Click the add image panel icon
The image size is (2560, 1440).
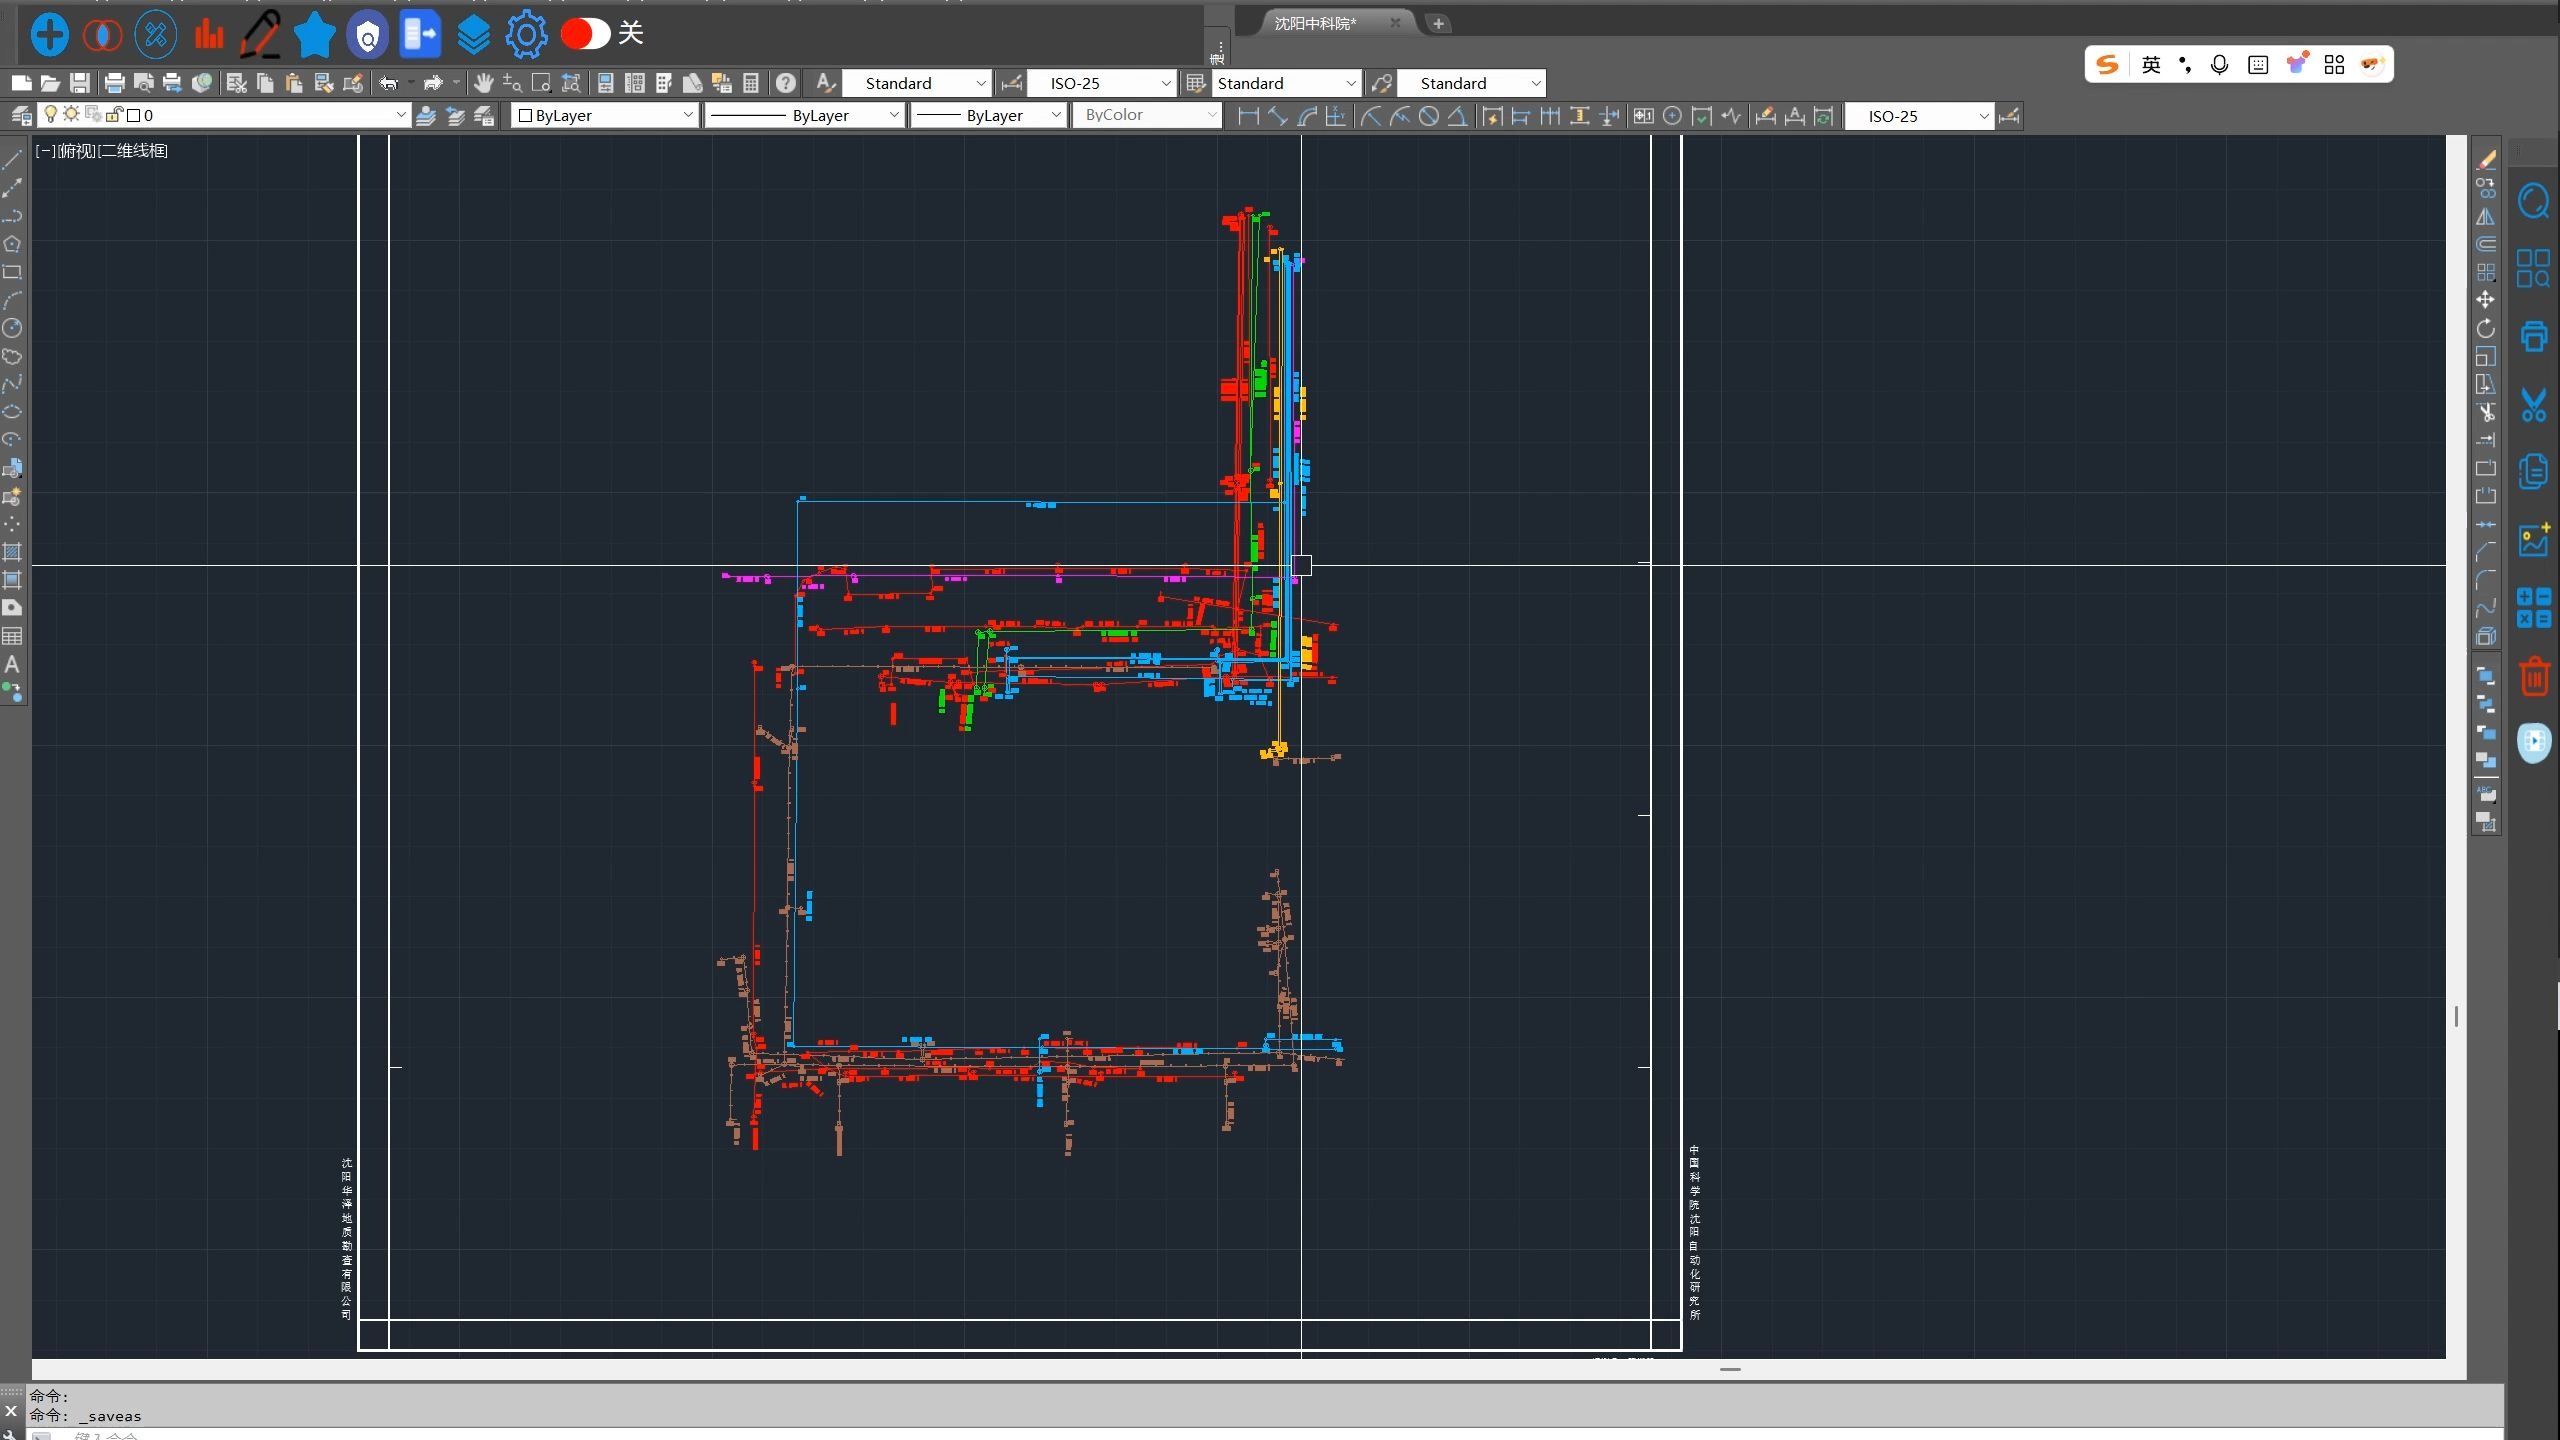click(2534, 540)
